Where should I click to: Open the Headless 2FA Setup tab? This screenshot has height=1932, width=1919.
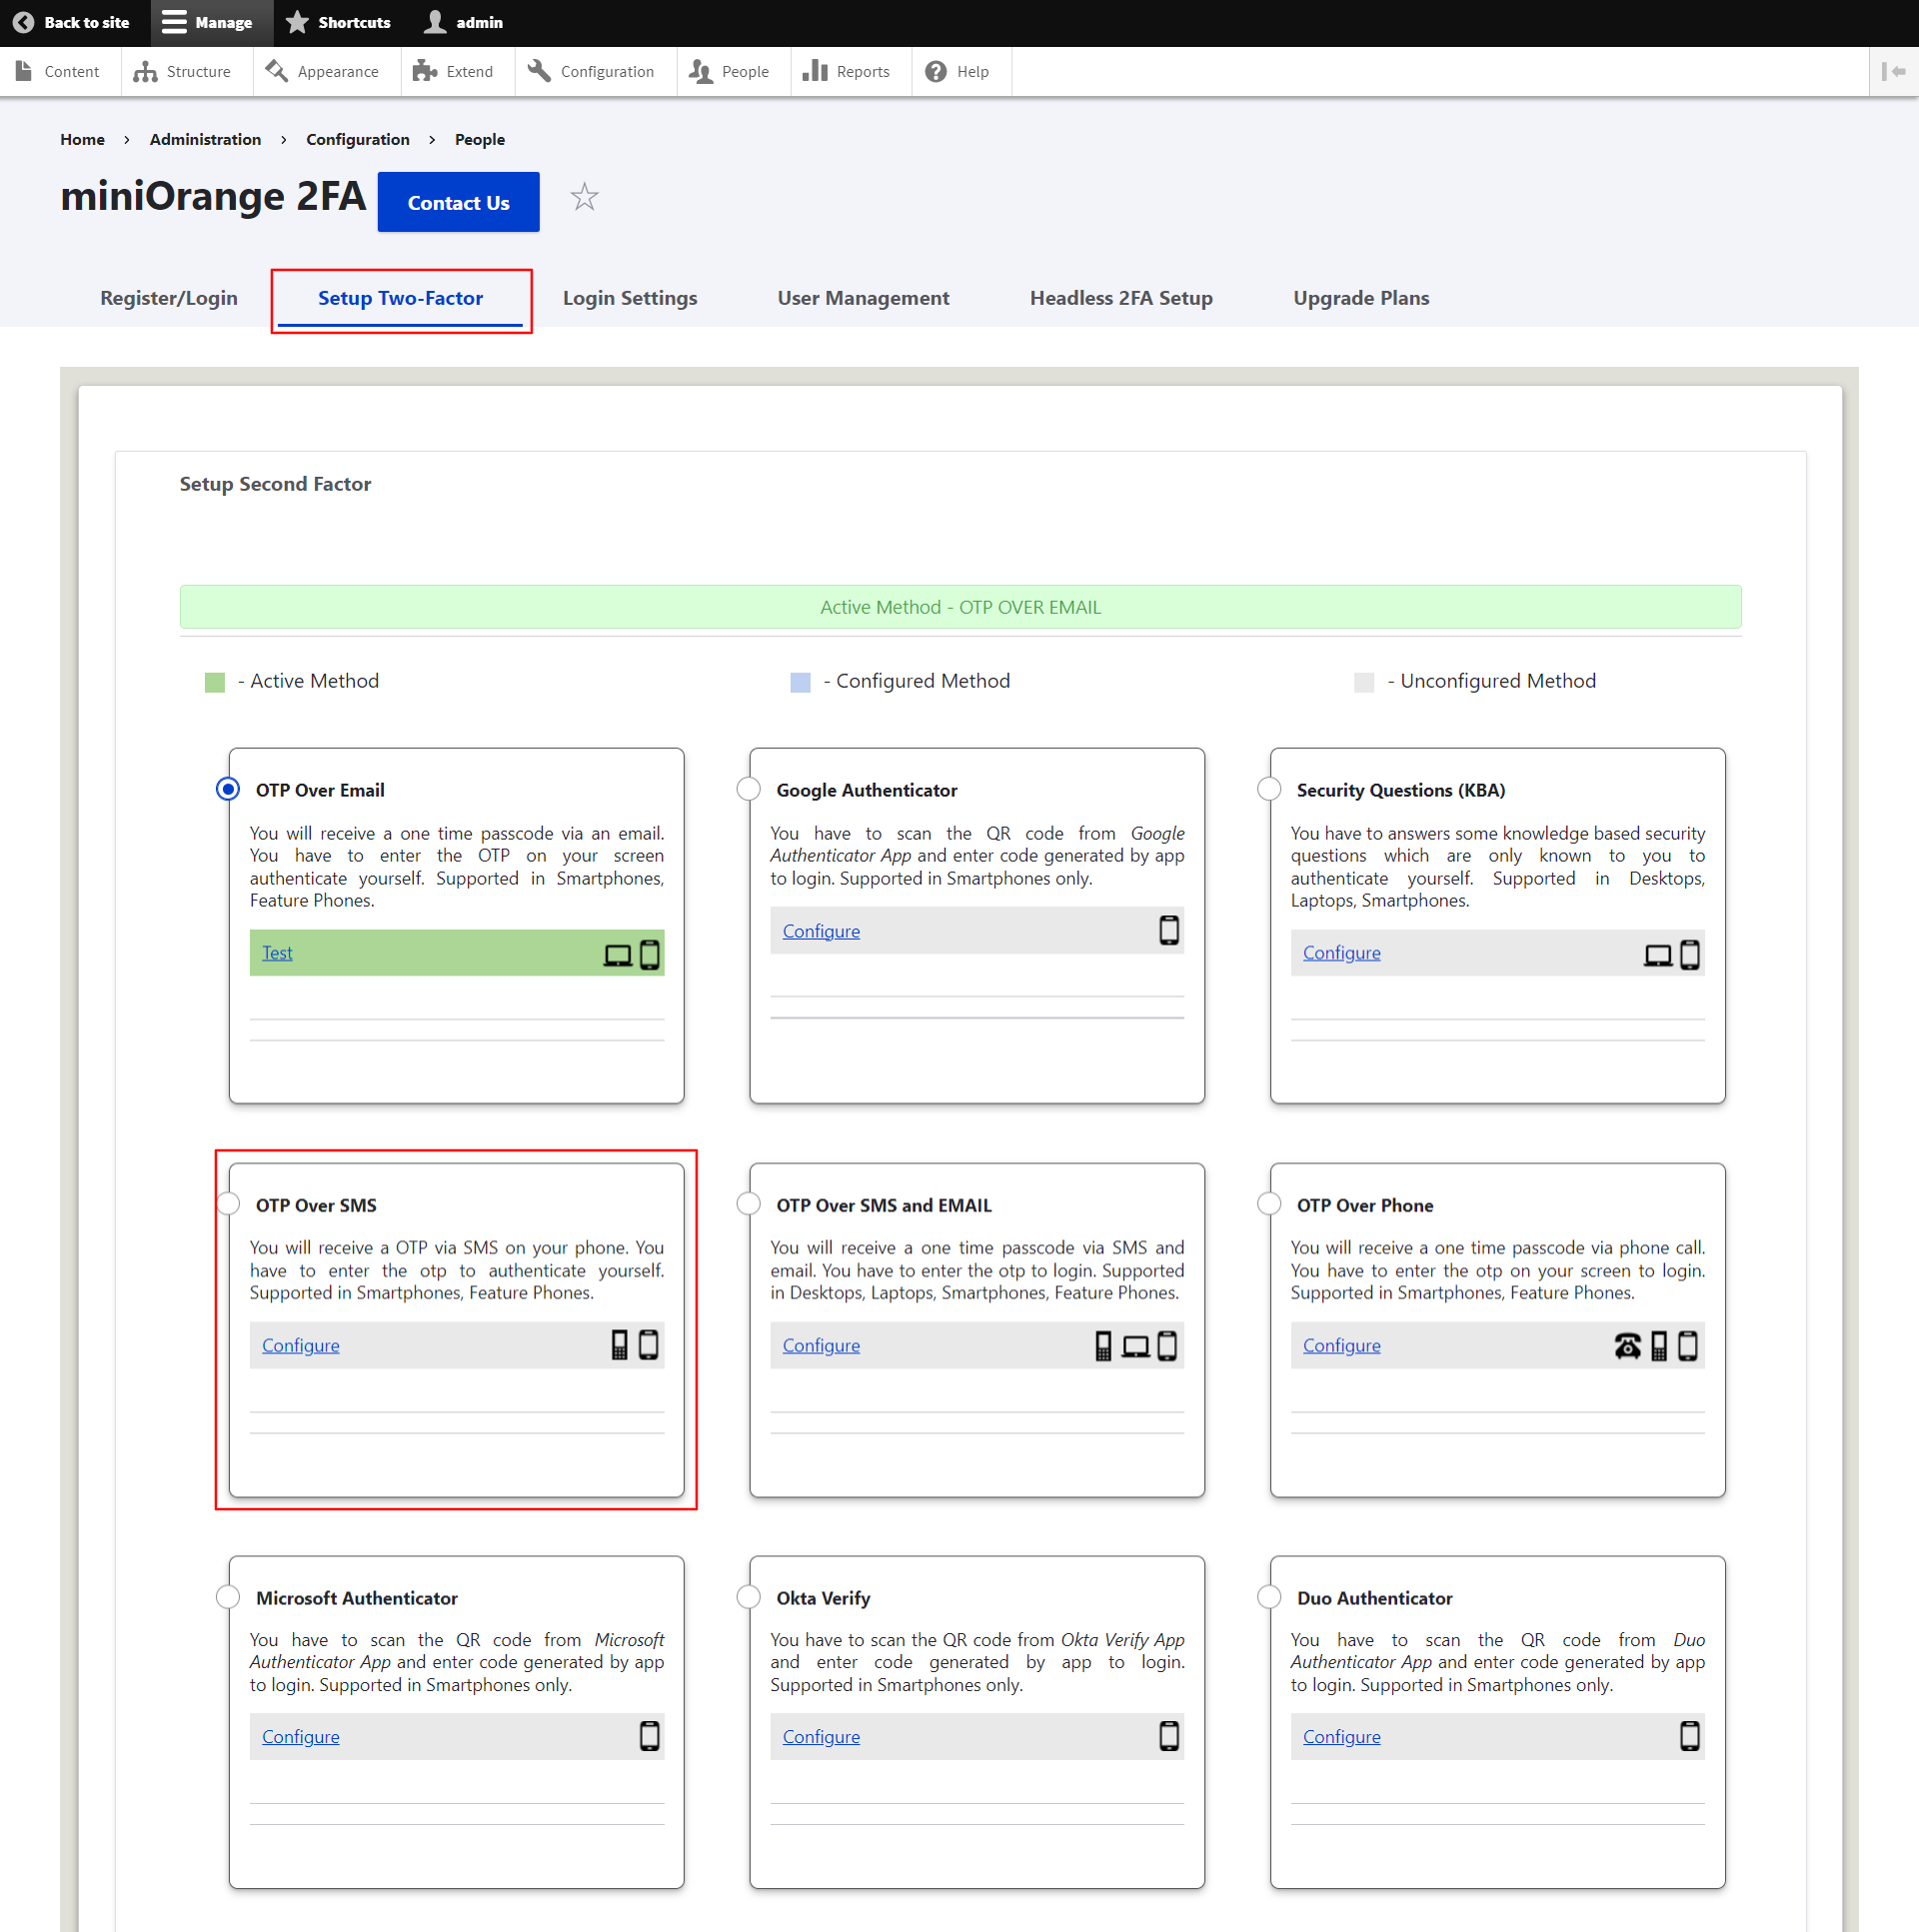[1121, 298]
